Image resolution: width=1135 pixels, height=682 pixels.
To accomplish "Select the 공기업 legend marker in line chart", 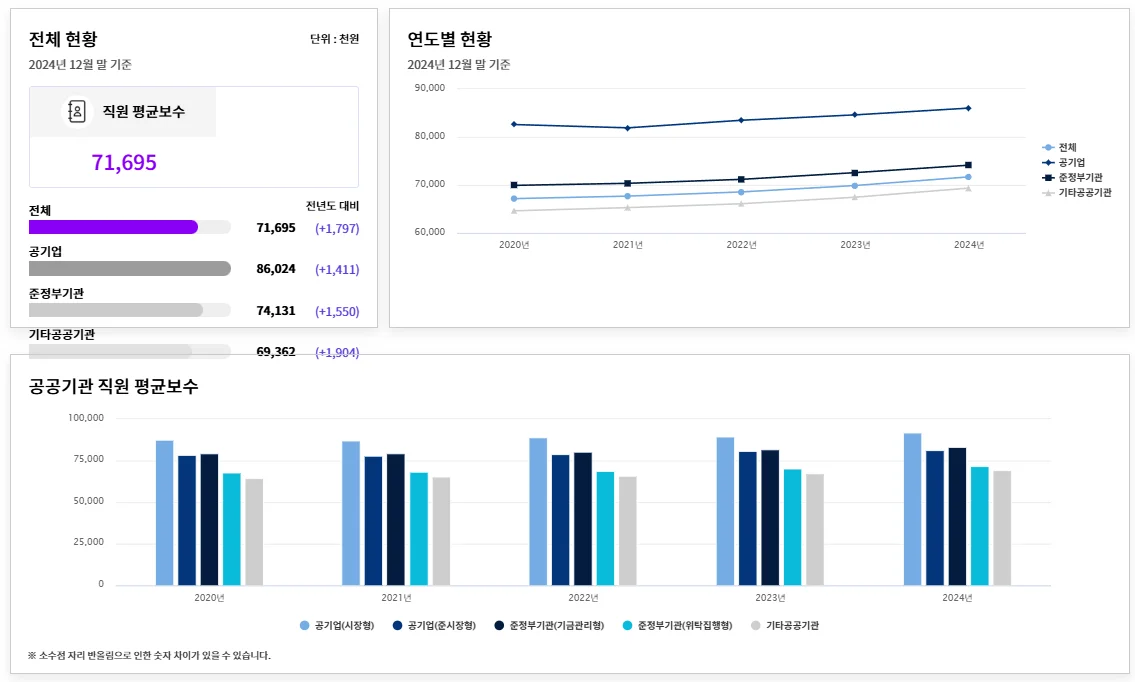I will pyautogui.click(x=1049, y=160).
